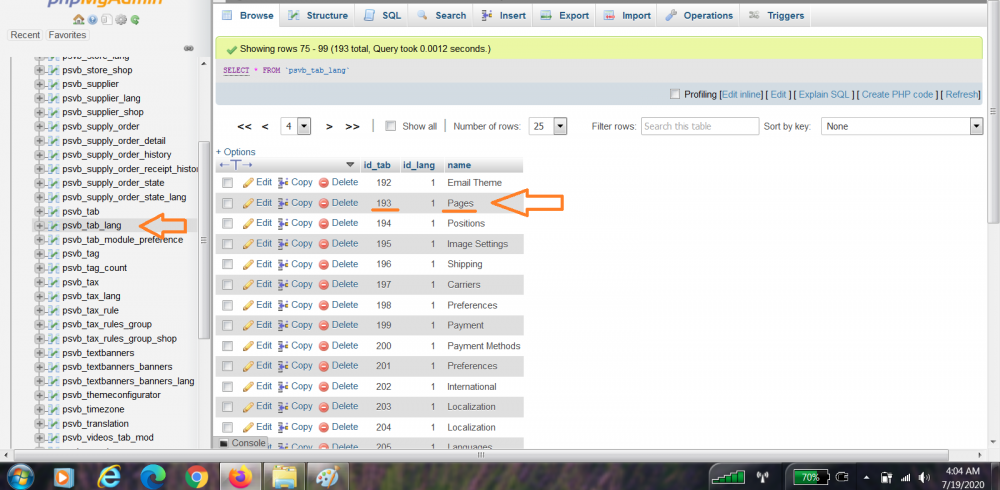This screenshot has height=490, width=1000.
Task: Open the Windows Start menu
Action: [x=18, y=476]
